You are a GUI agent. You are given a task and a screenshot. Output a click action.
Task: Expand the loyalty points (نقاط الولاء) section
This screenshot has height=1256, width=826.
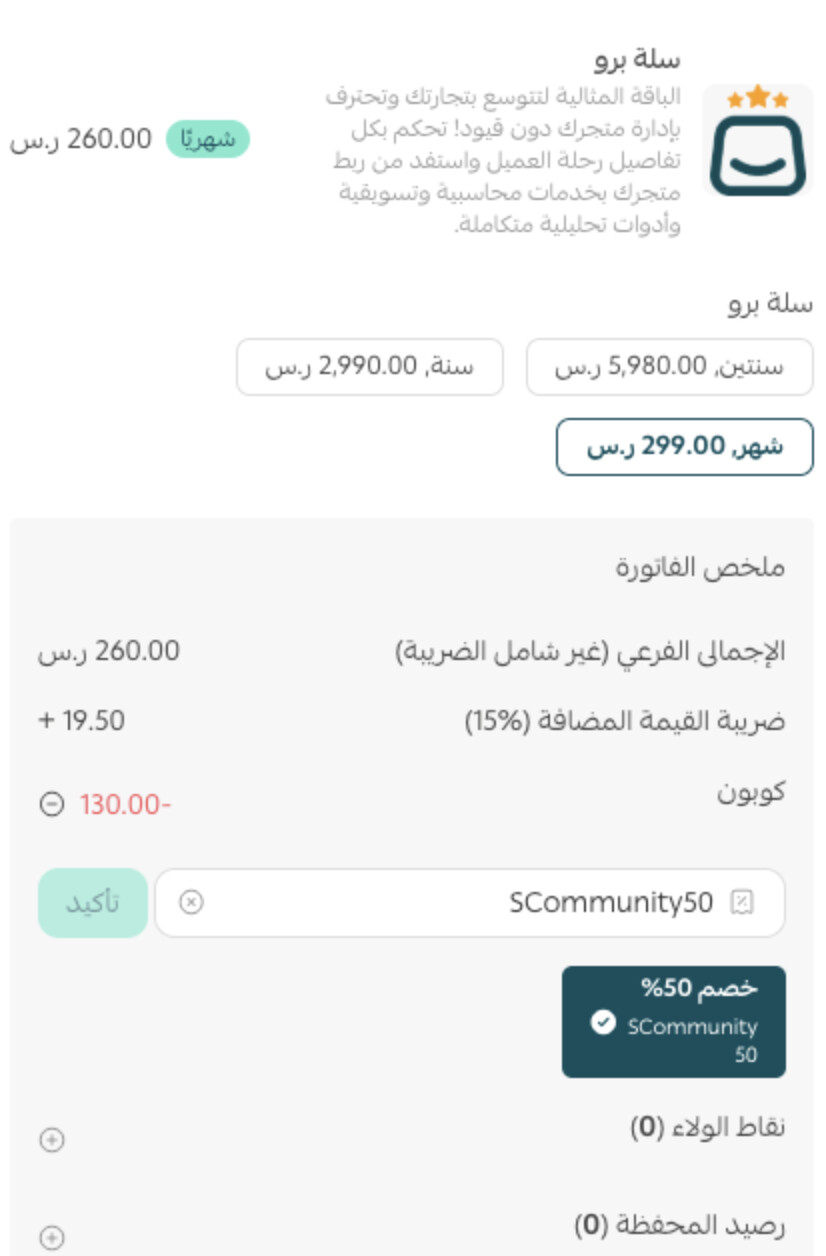pos(51,1139)
